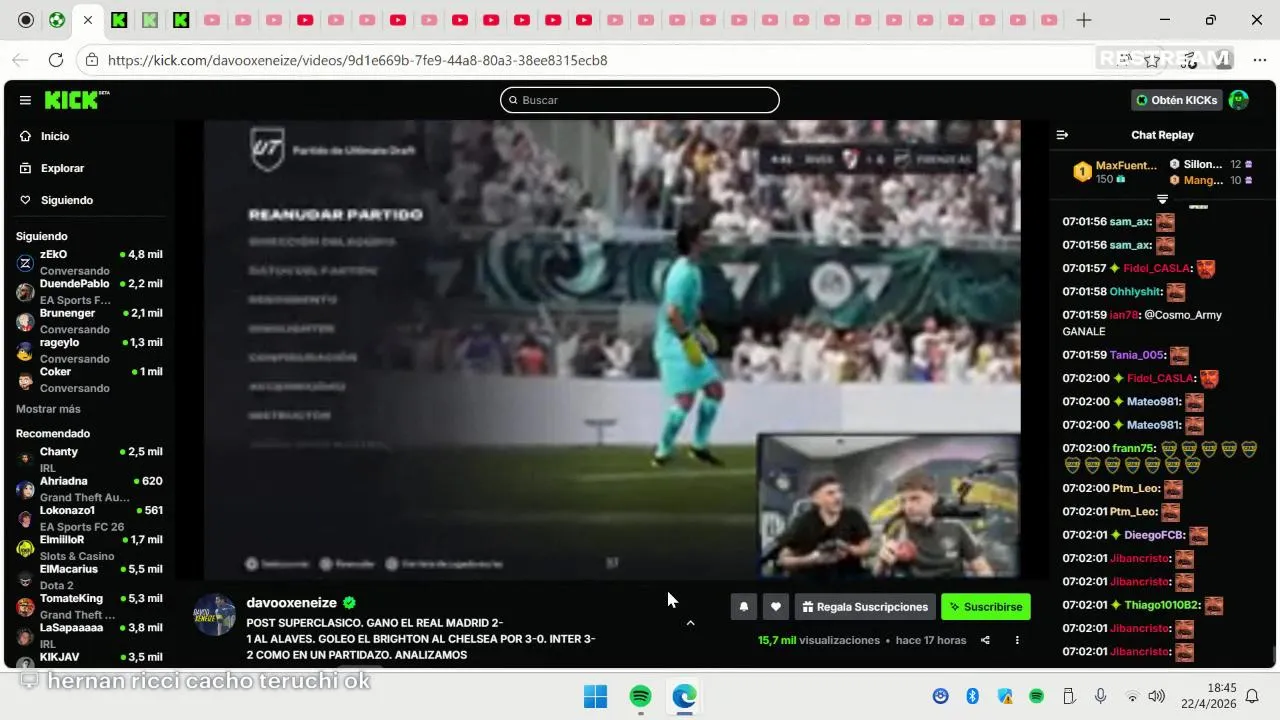Select rageylo channel in sidebar

pyautogui.click(x=89, y=350)
